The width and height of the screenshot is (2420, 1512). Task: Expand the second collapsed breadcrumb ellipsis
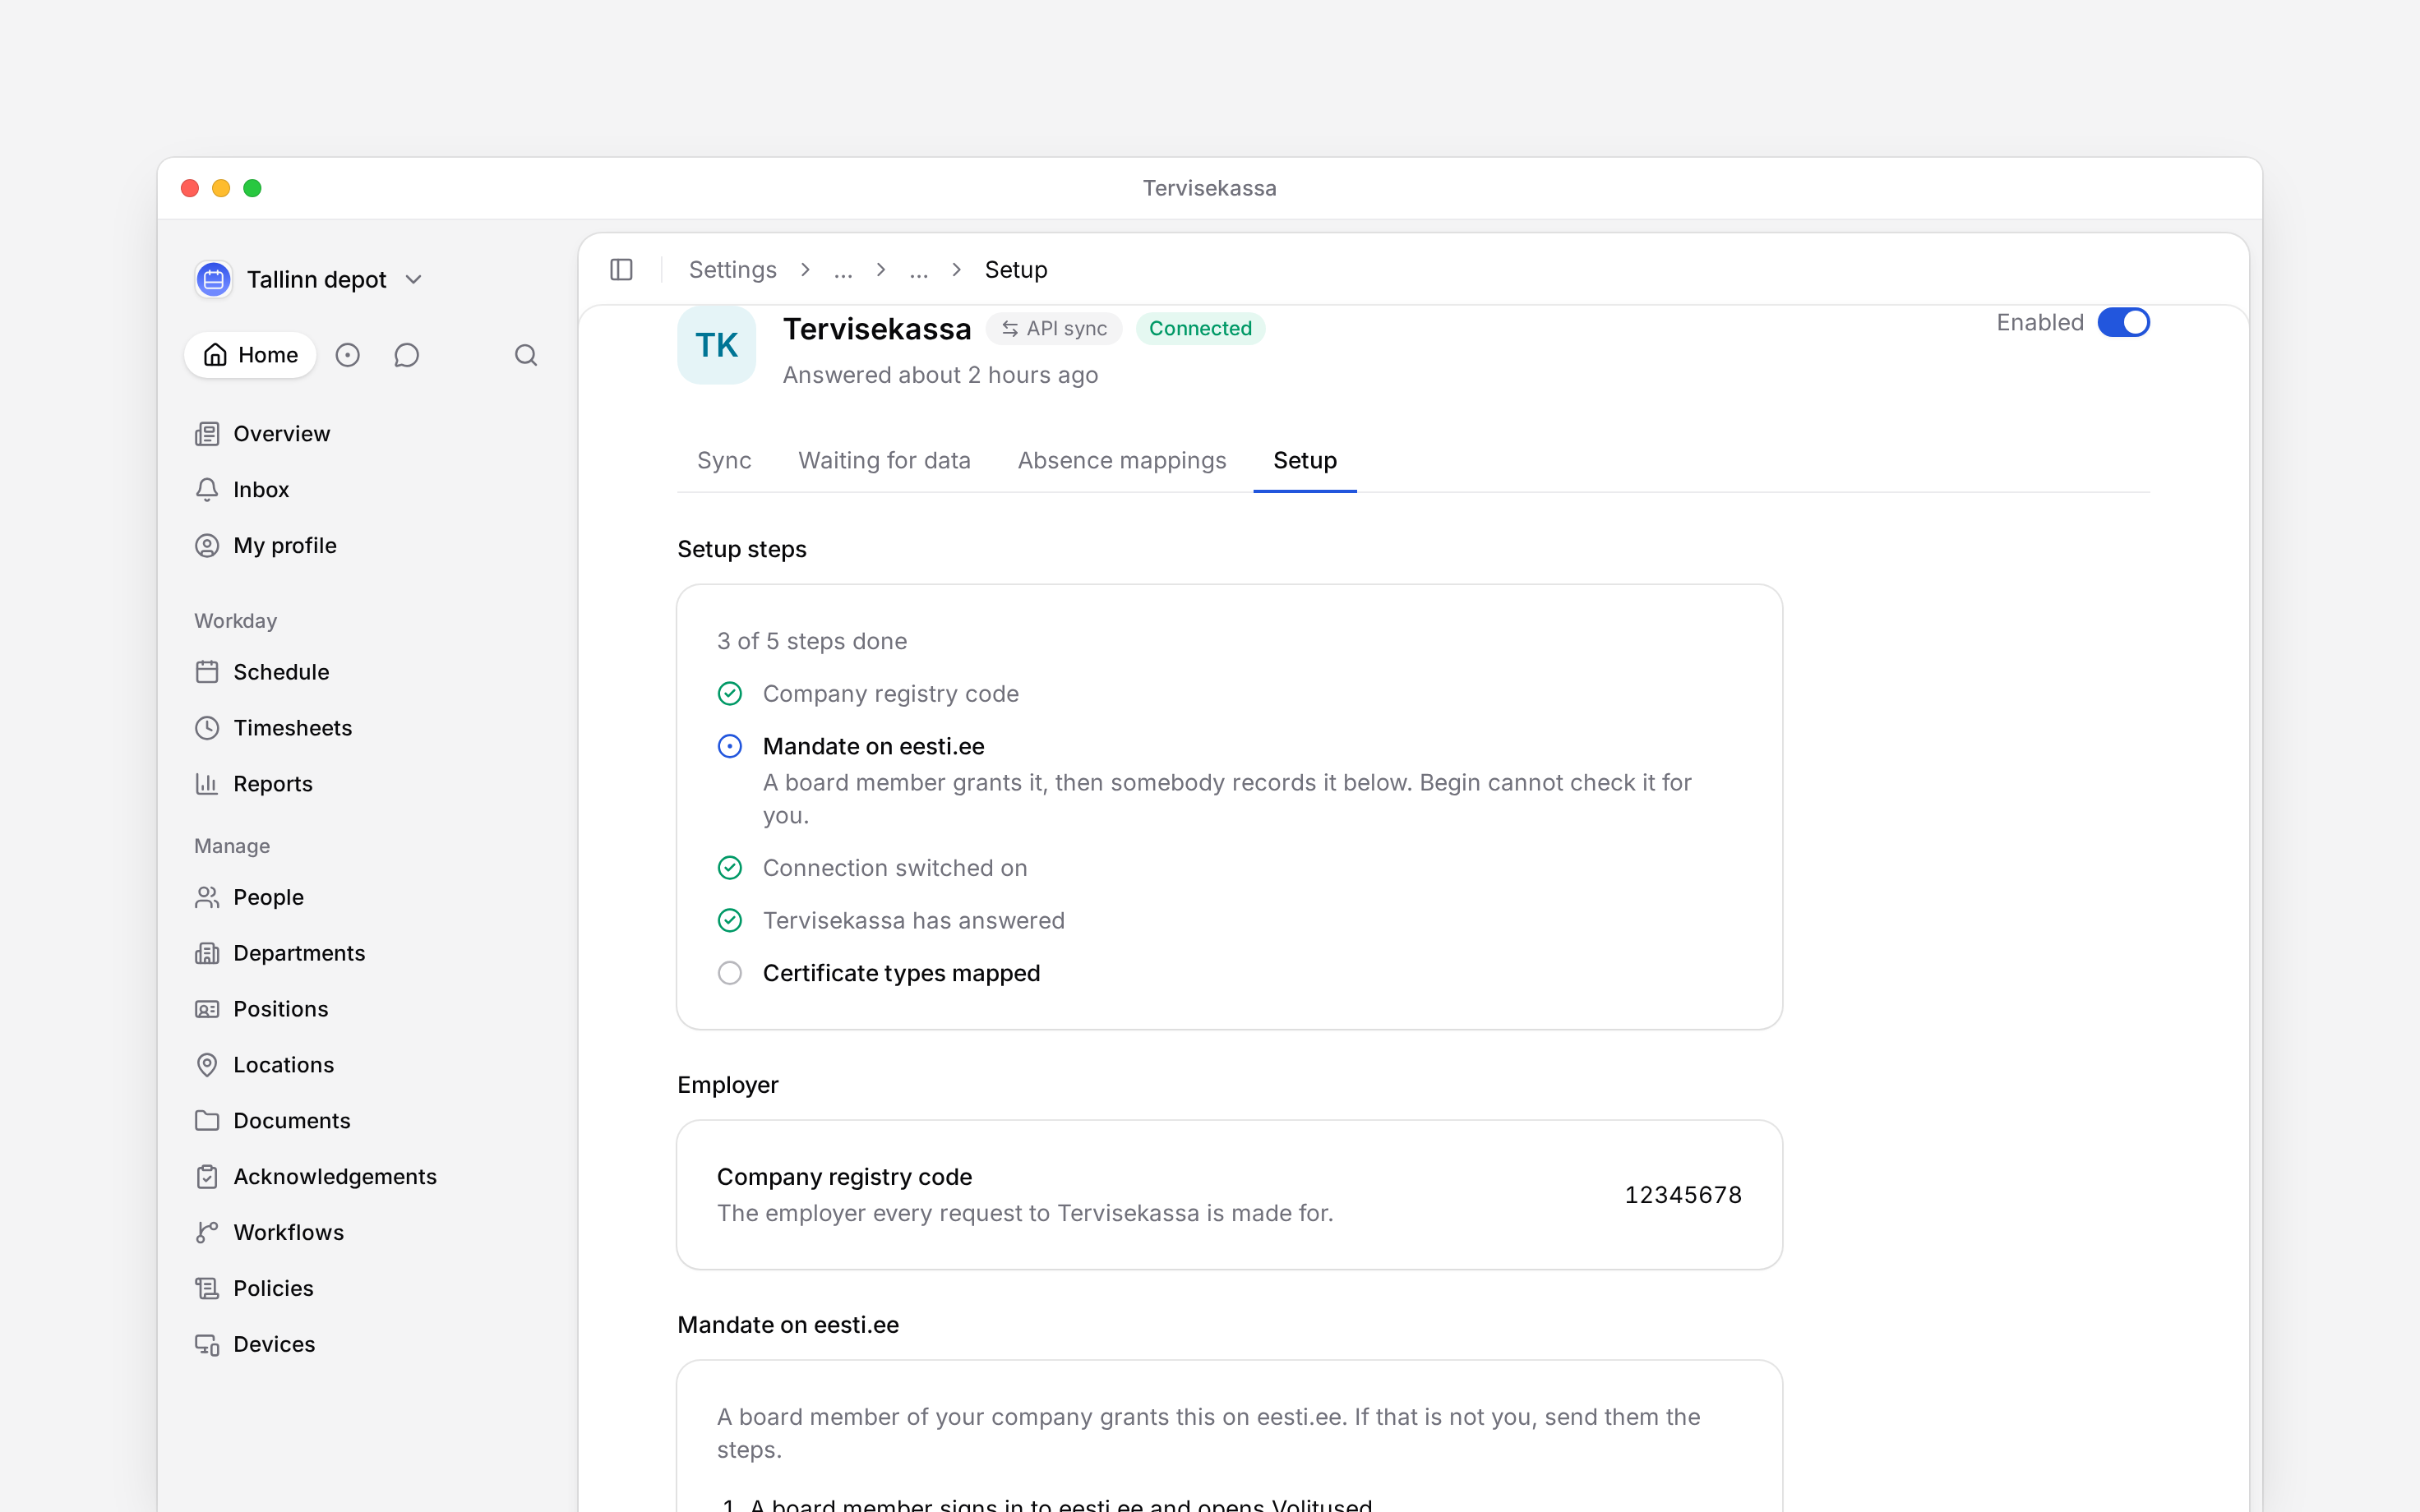coord(918,270)
